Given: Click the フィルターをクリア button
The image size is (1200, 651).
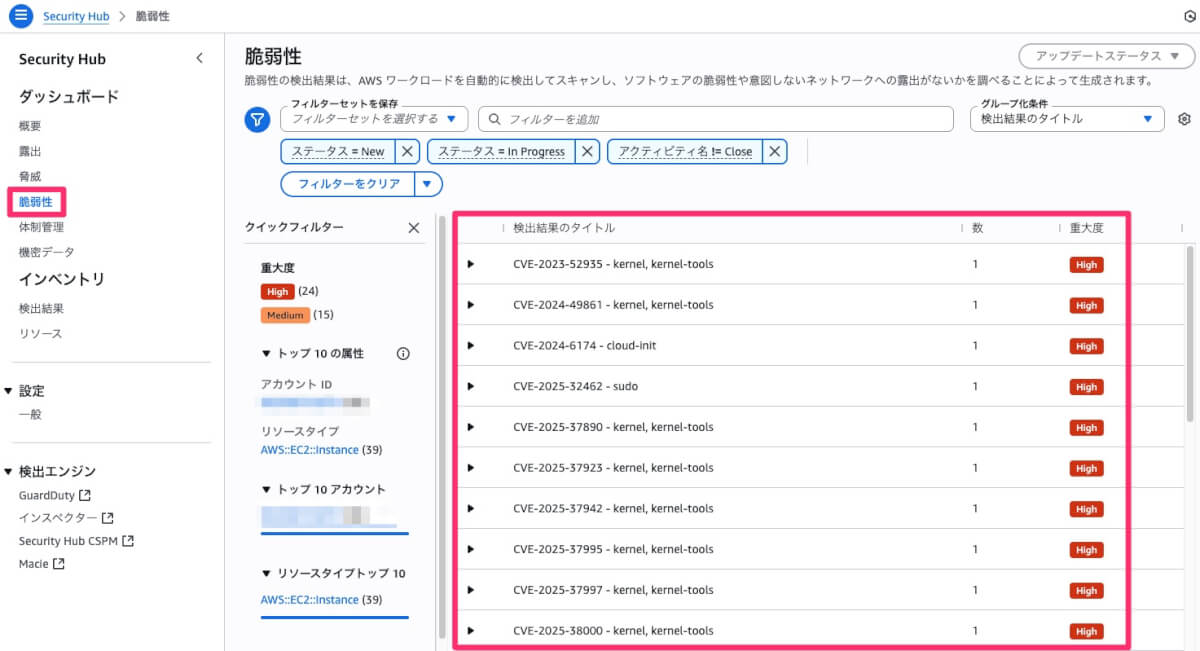Looking at the screenshot, I should pos(349,184).
